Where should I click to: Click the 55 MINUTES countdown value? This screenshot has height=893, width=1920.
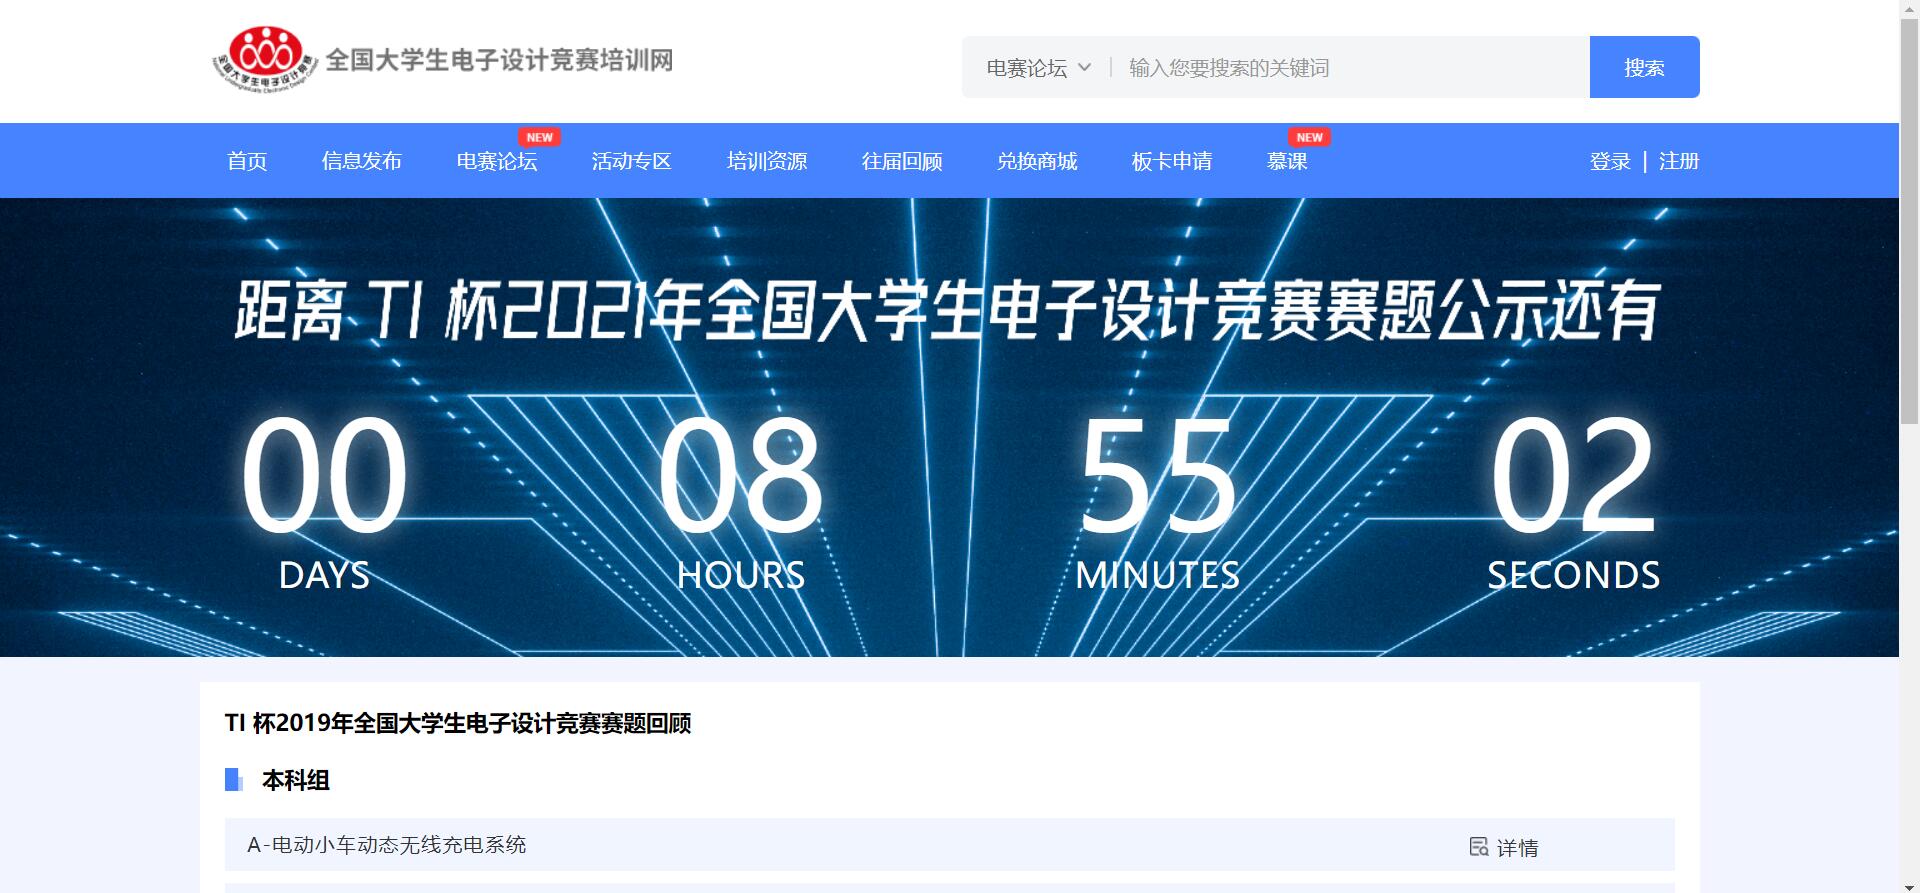click(x=1158, y=475)
